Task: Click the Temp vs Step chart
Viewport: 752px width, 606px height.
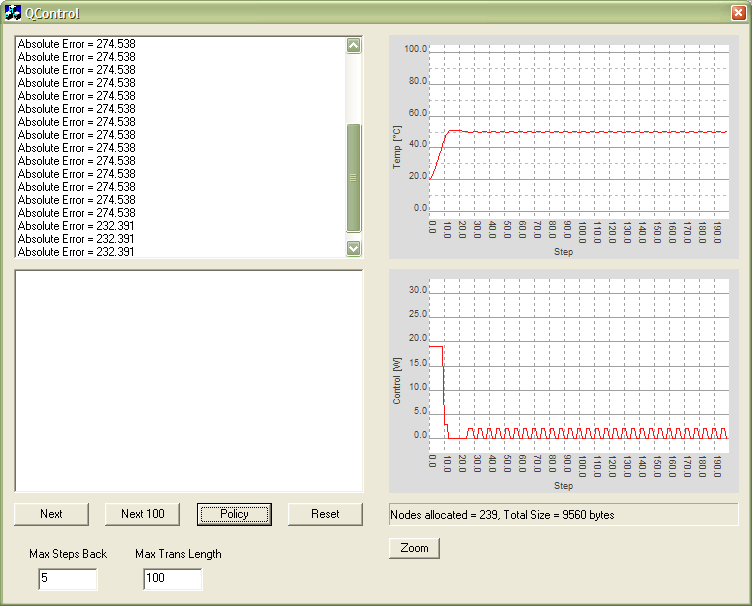Action: [564, 147]
